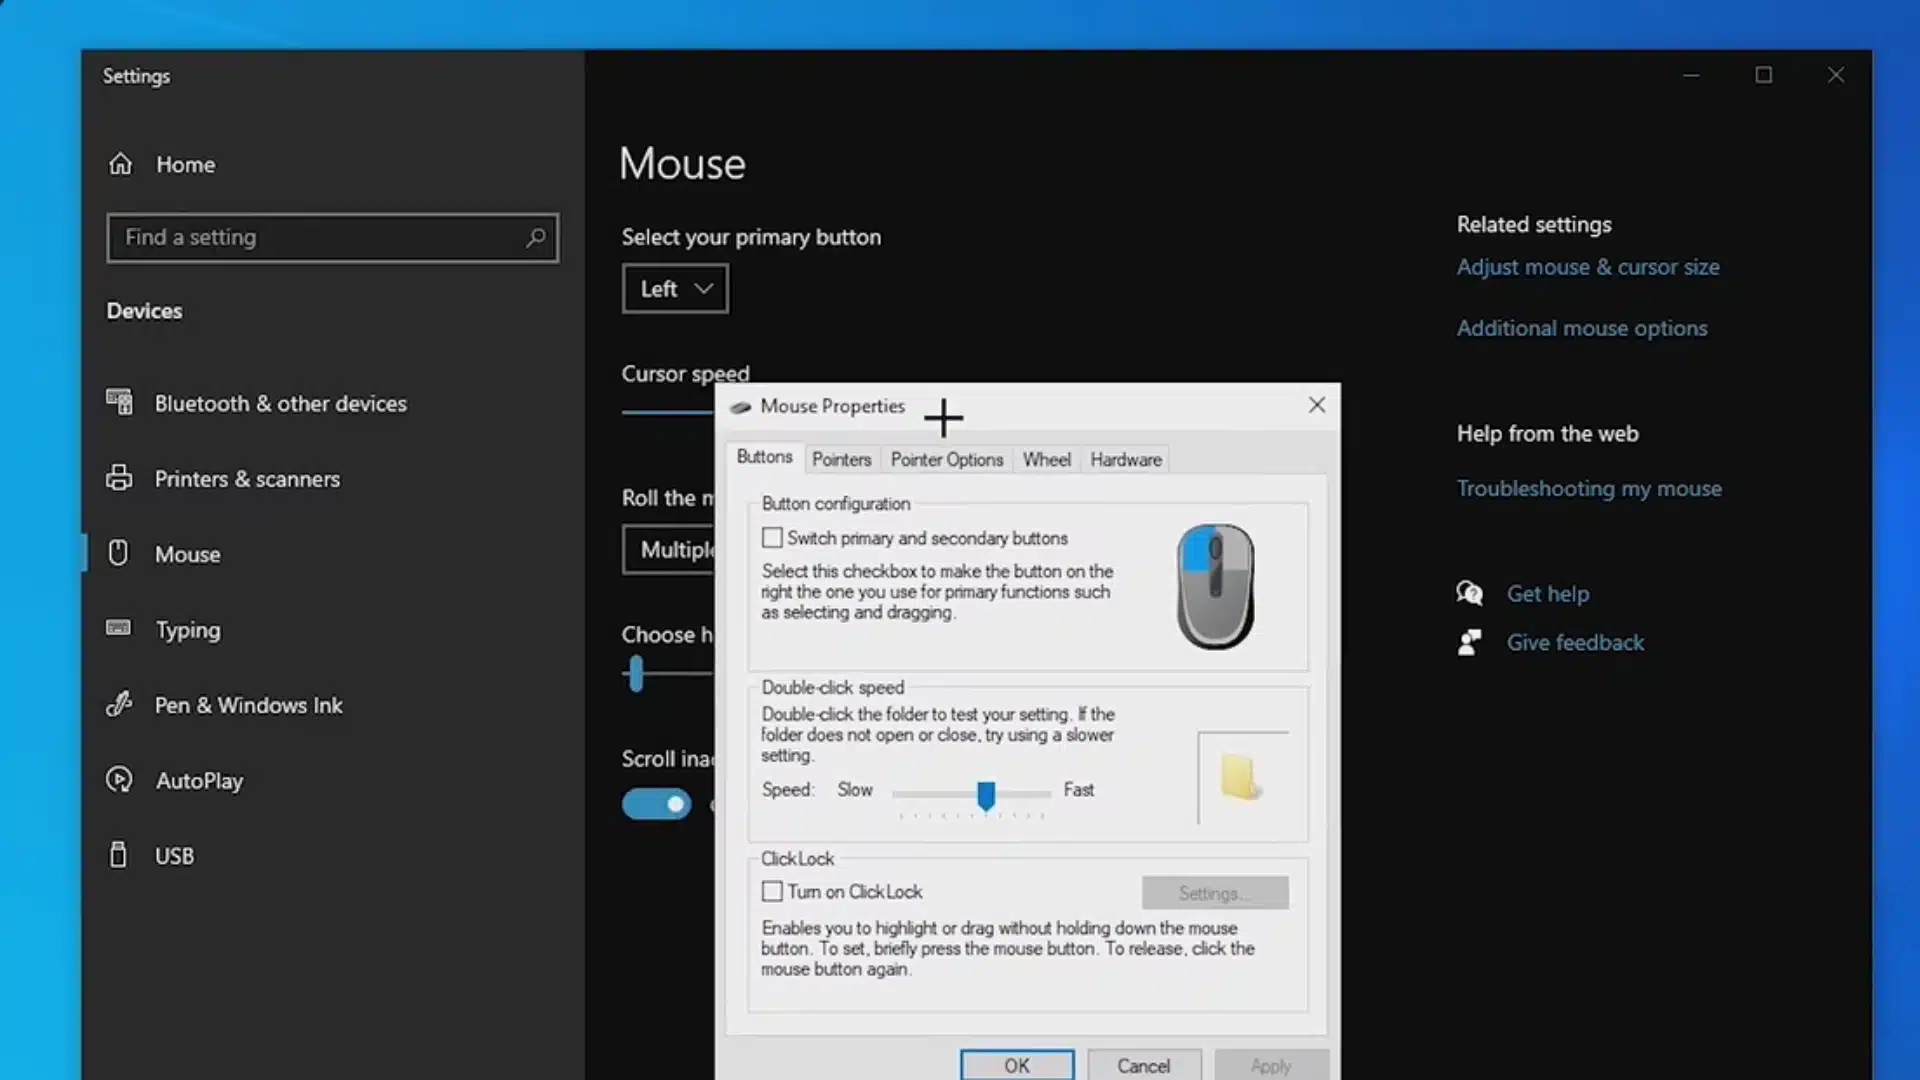Click the Give feedback link
Image resolution: width=1920 pixels, height=1080 pixels.
[x=1575, y=642]
